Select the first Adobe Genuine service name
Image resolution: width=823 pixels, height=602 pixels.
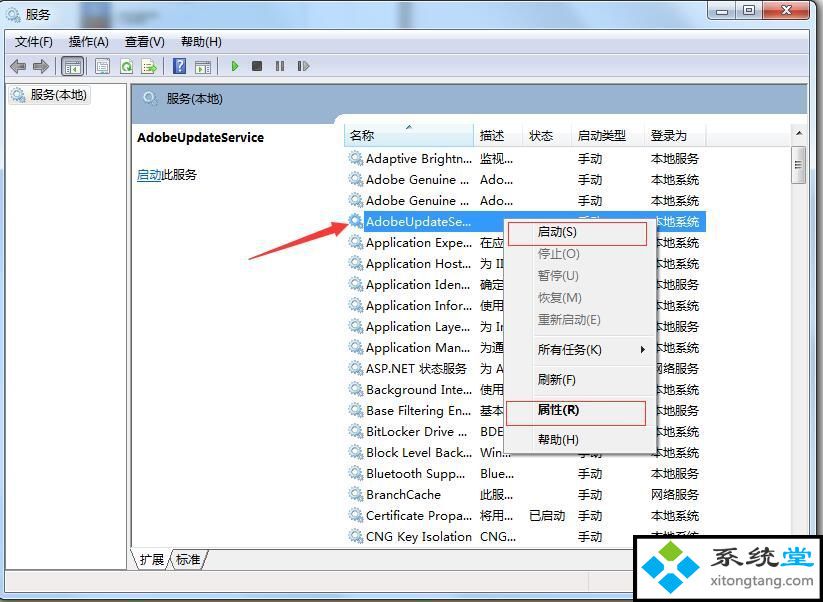pos(417,179)
